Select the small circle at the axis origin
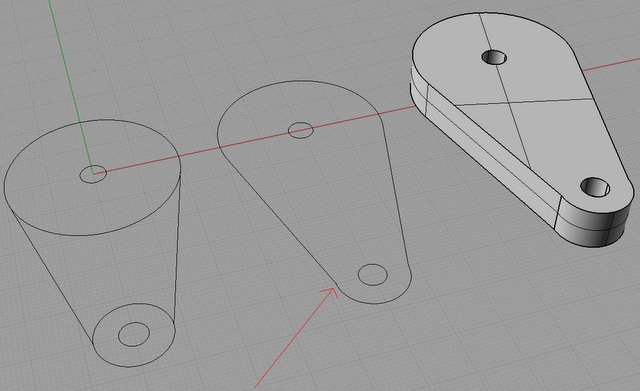This screenshot has height=391, width=640. point(93,174)
